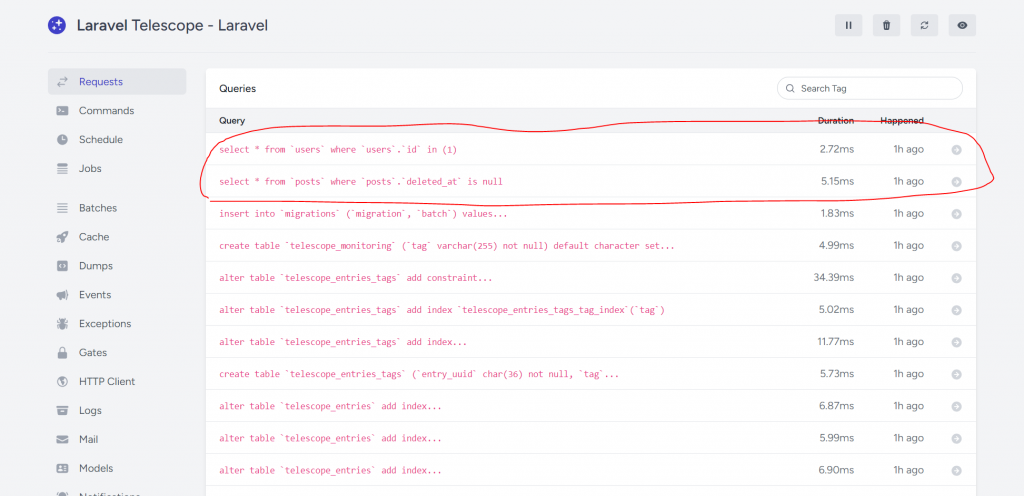Pause recording with the pause button
Screen dimensions: 1024x496
[x=848, y=25]
